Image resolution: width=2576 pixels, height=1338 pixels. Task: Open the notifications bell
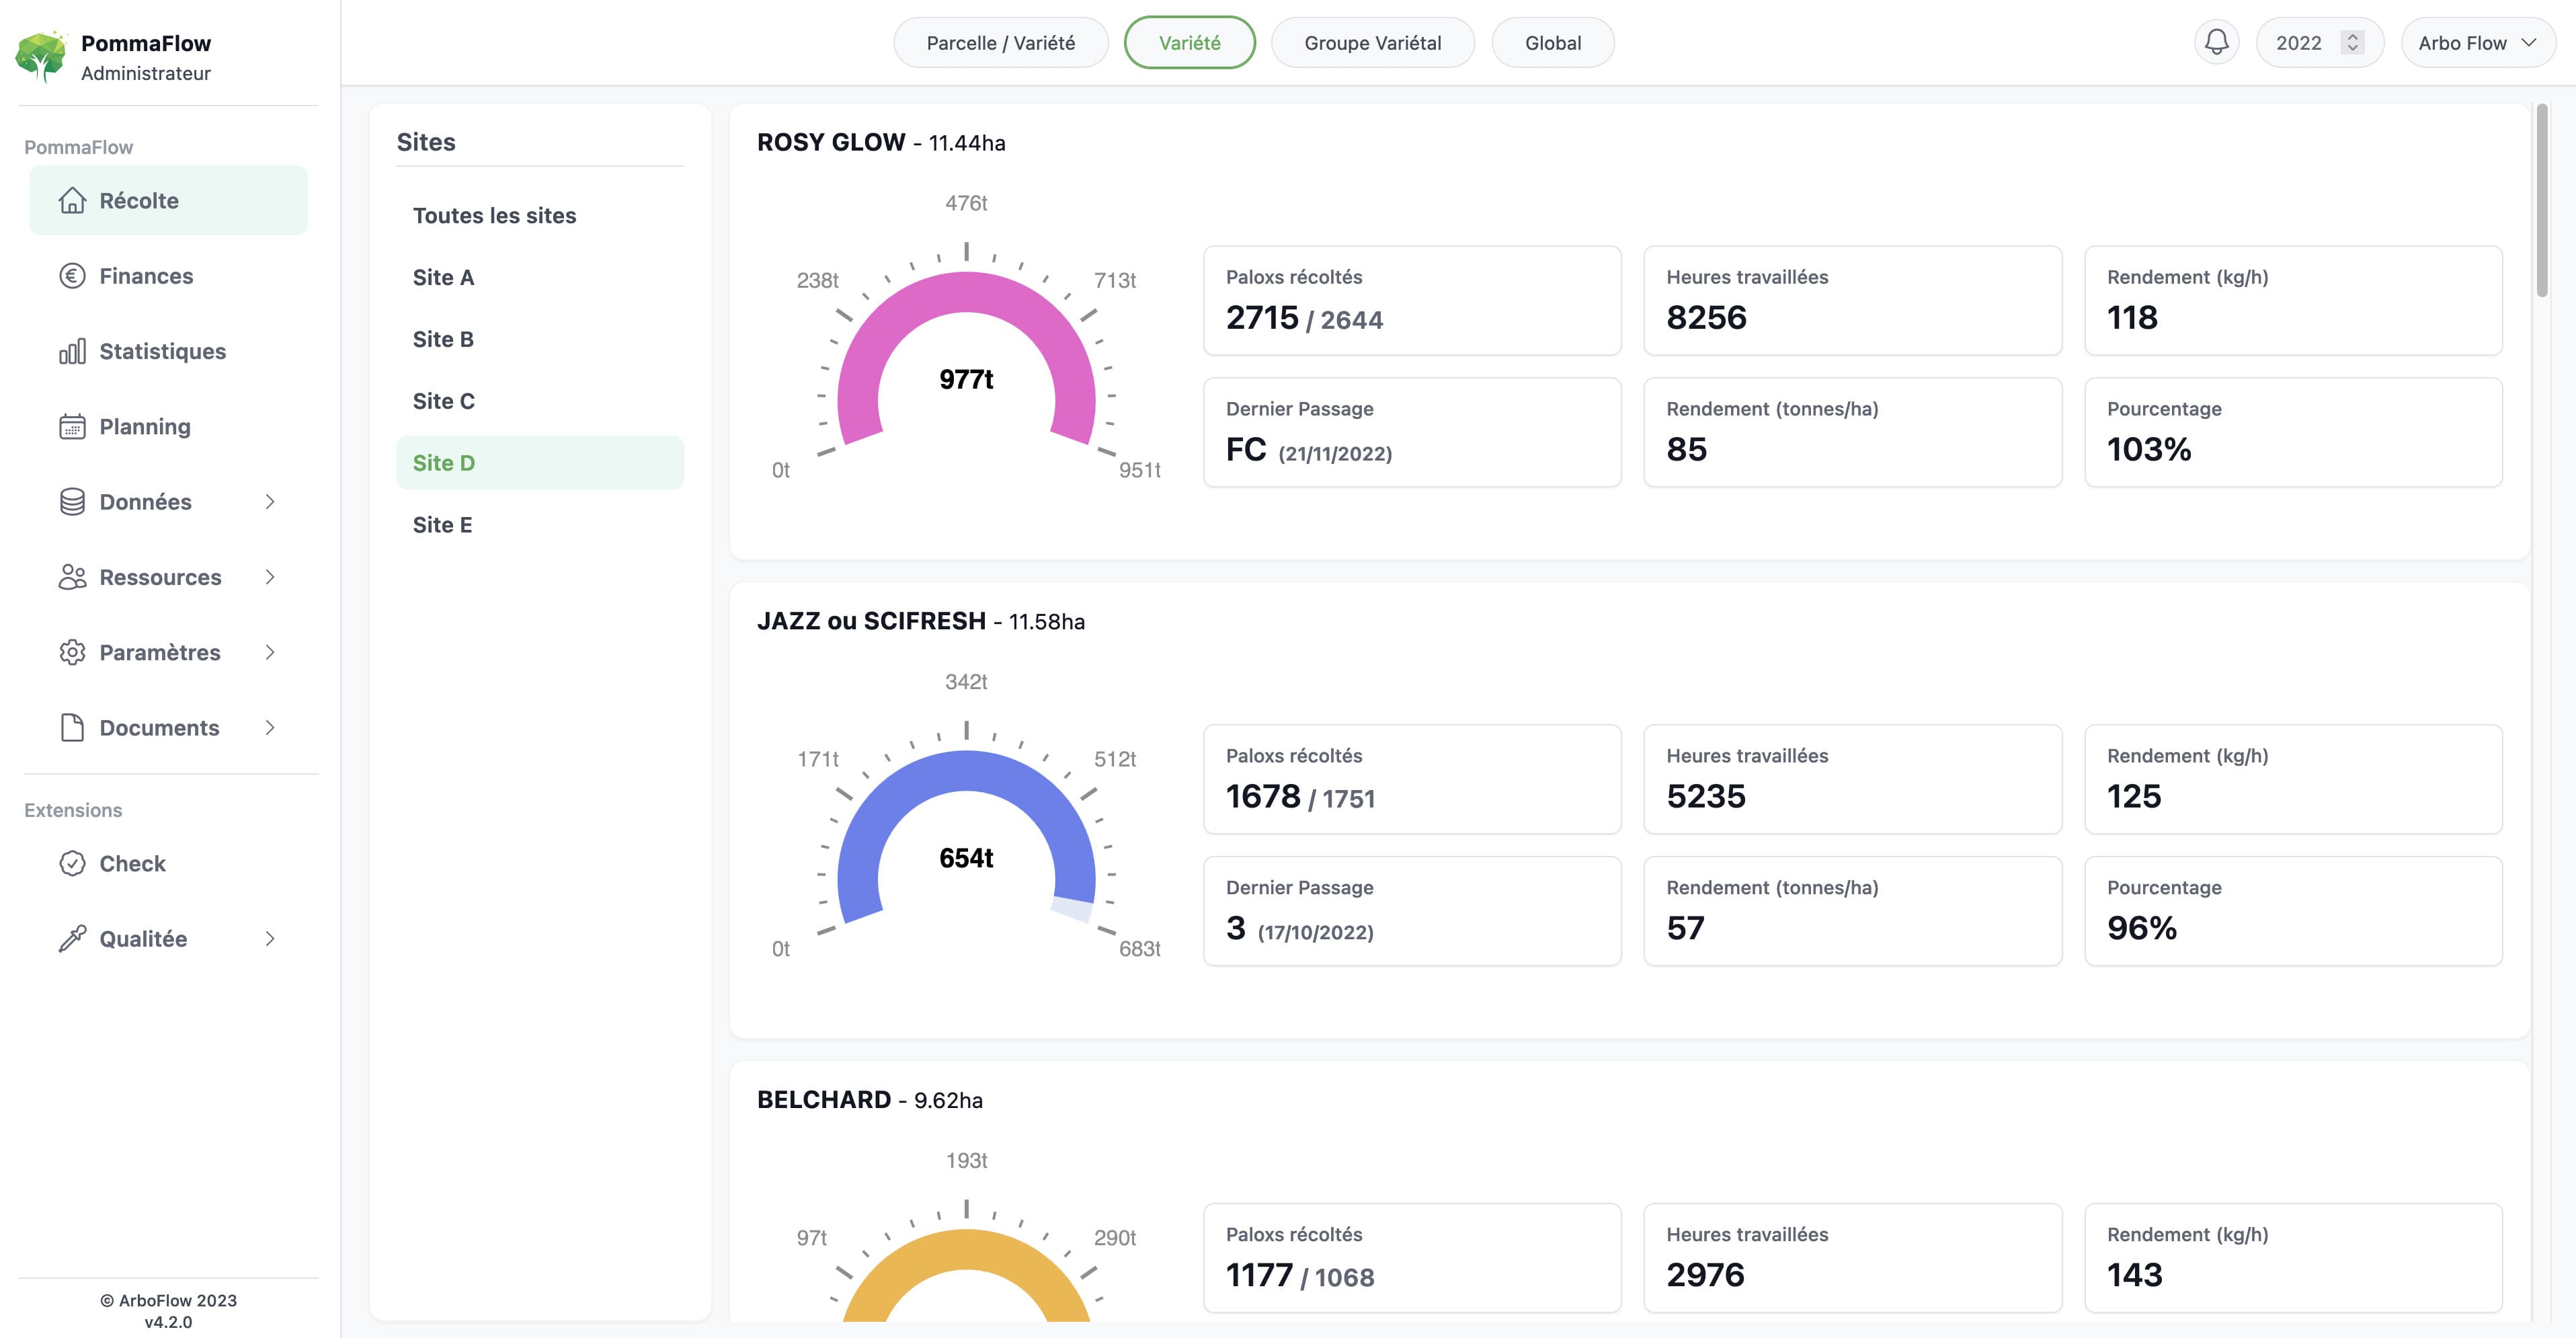pos(2216,42)
